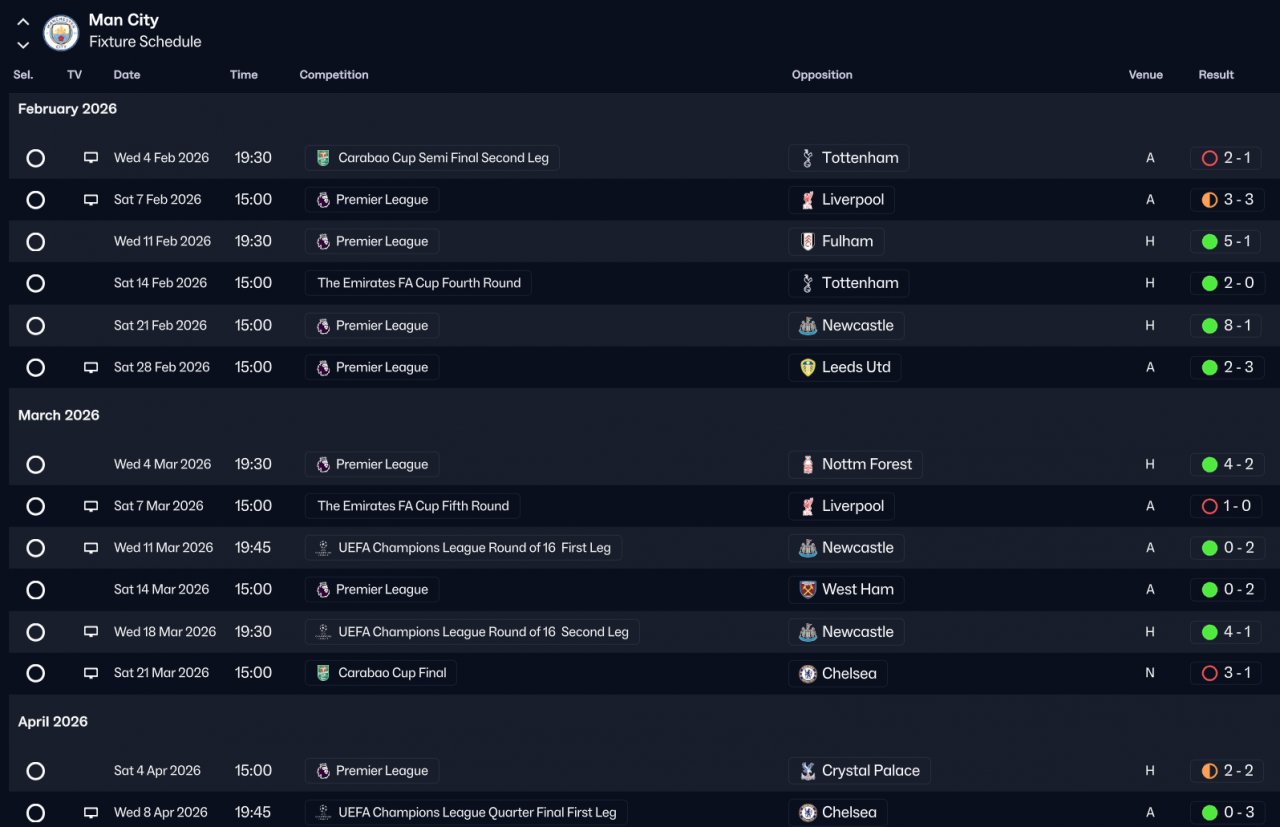Click Champions League icon for Round of 16 First Leg
The height and width of the screenshot is (827, 1280).
[323, 548]
